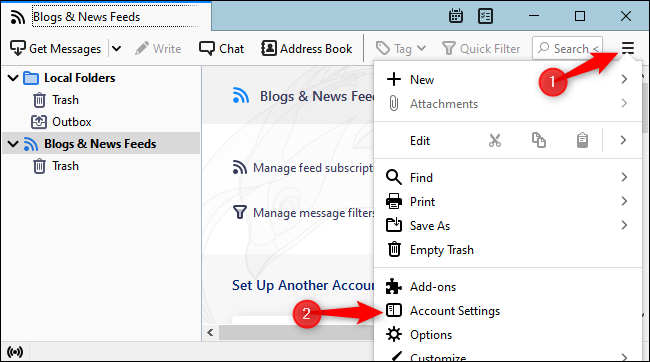Click the Cut scissors icon
The image size is (650, 362).
point(495,141)
